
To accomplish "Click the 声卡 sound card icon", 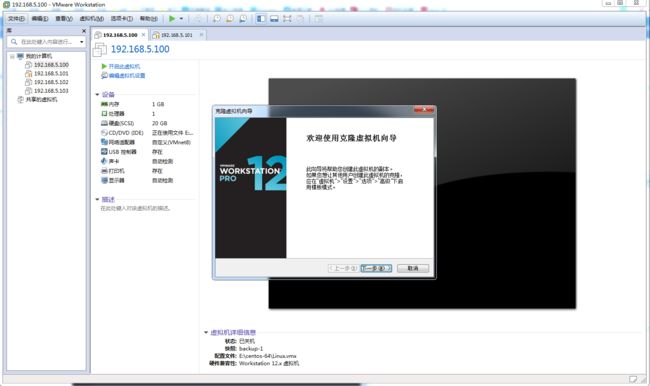I will click(104, 161).
